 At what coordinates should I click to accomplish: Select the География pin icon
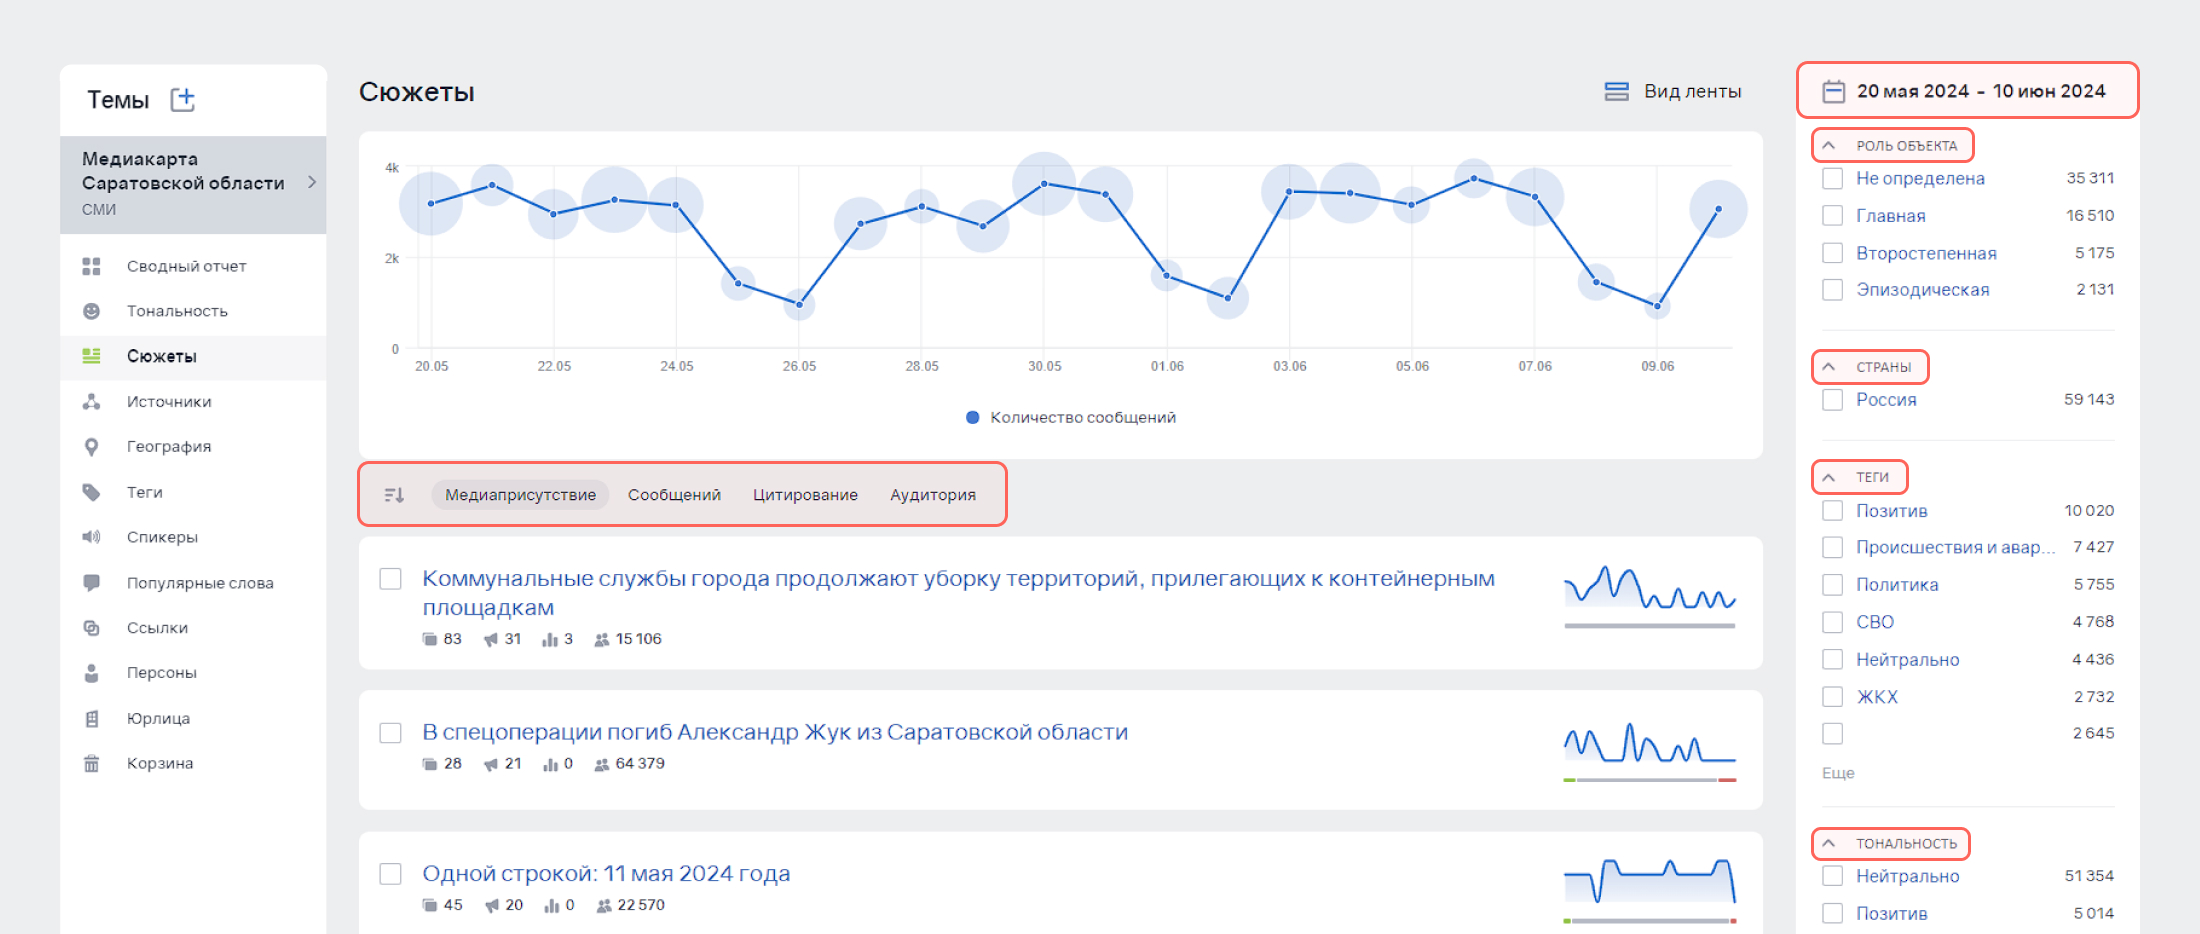pyautogui.click(x=91, y=447)
